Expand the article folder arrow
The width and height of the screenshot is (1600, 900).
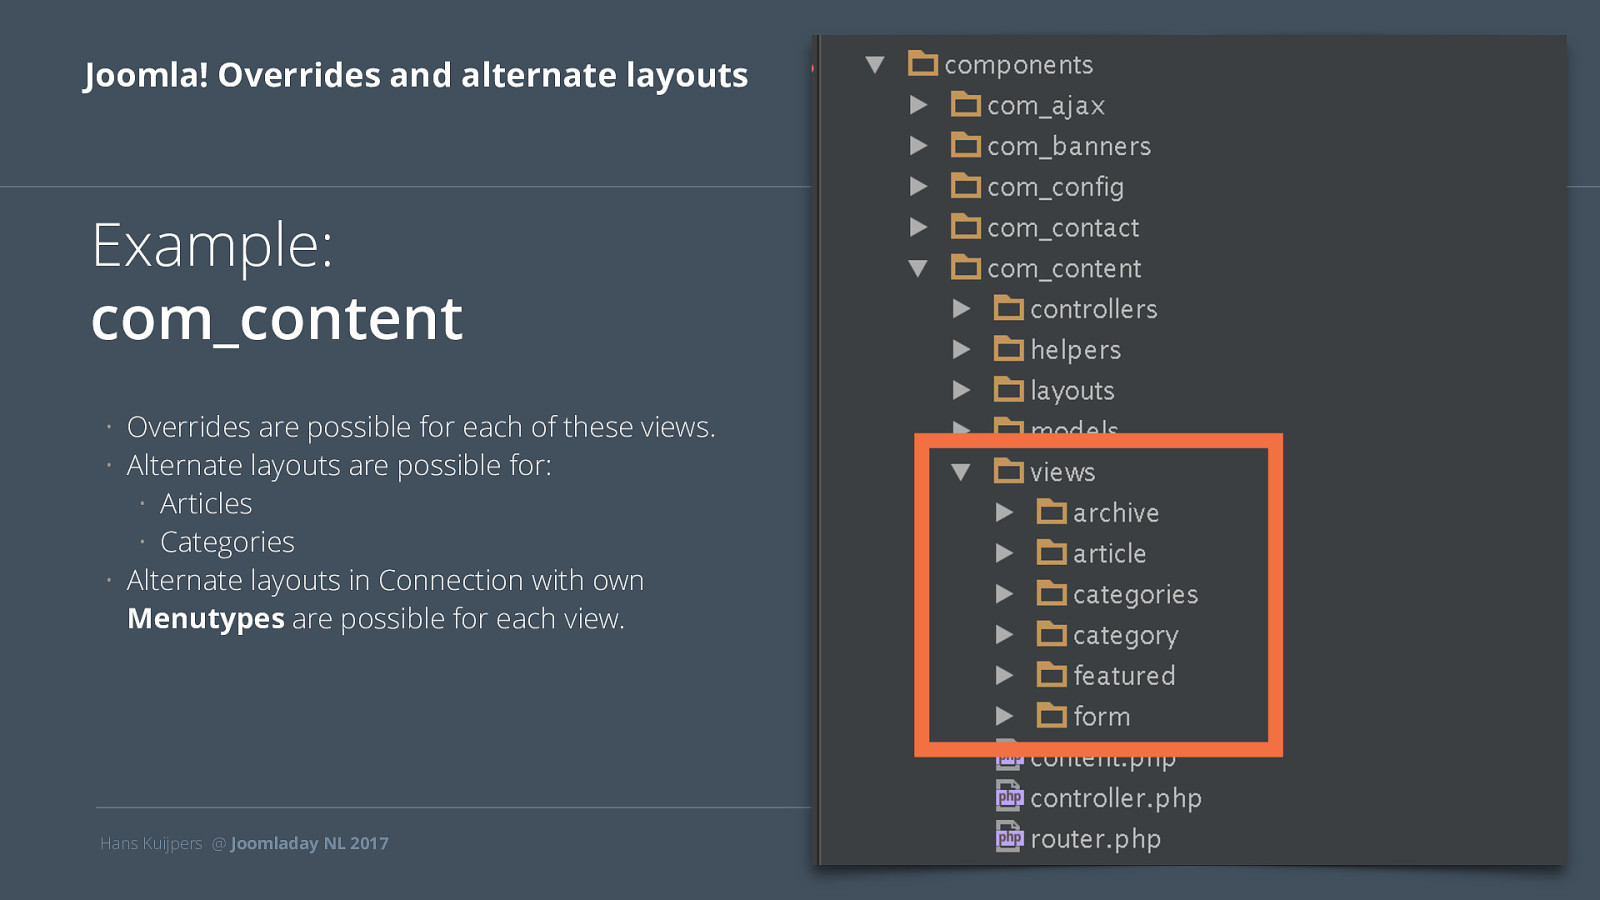click(x=1004, y=554)
